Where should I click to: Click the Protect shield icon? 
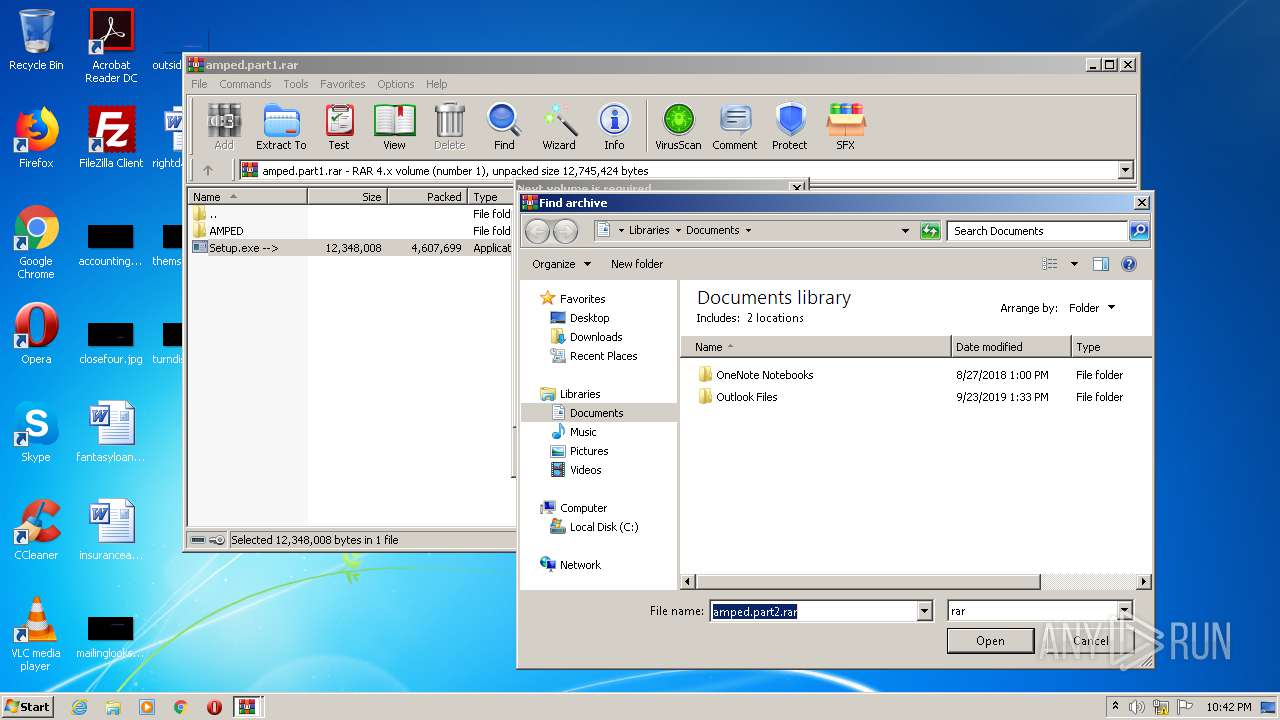[x=790, y=127]
